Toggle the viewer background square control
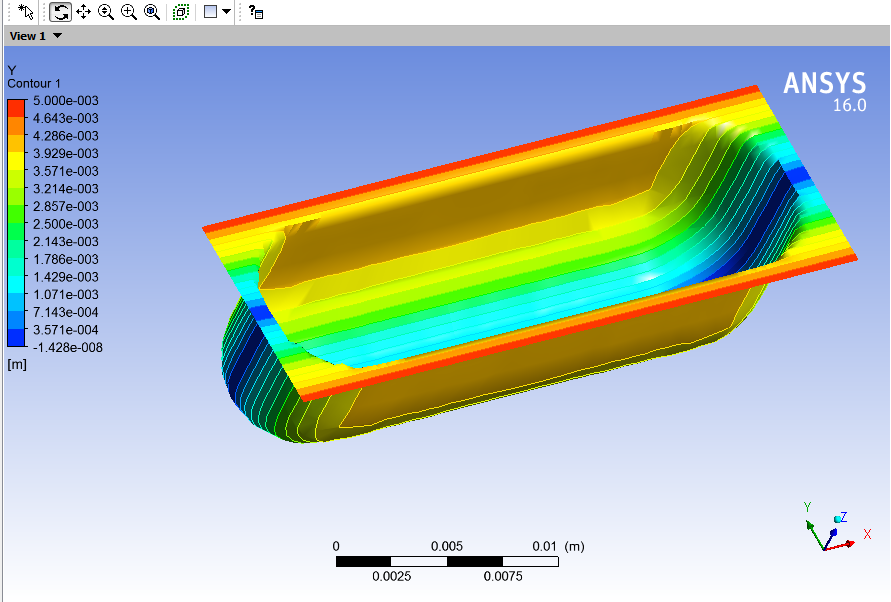 pos(209,12)
